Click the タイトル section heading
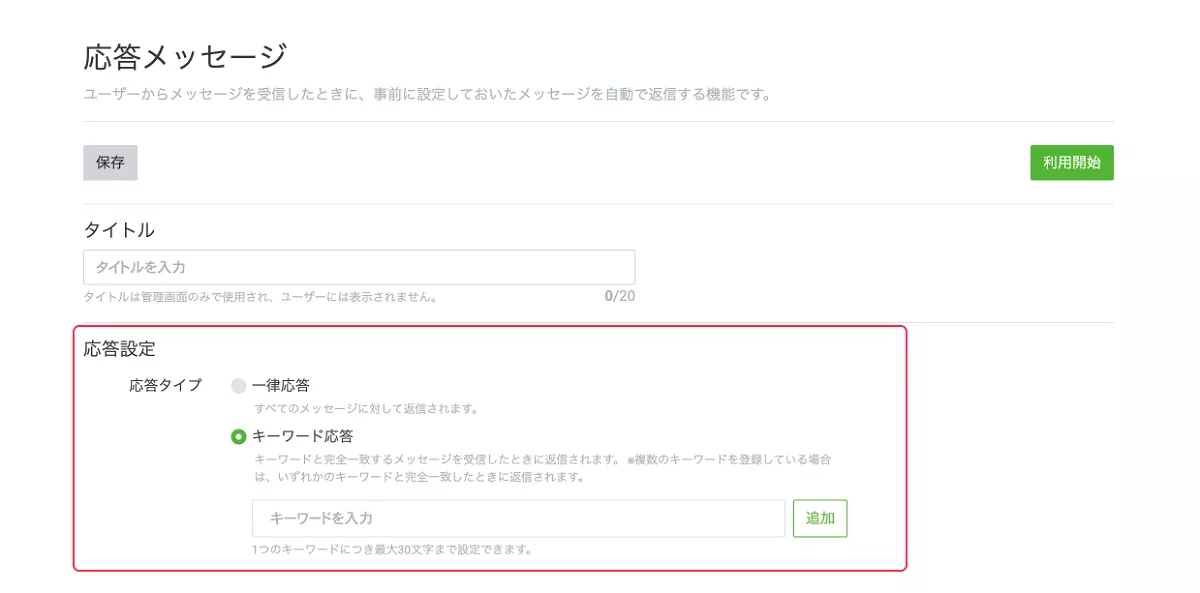The image size is (1200, 593). (119, 230)
